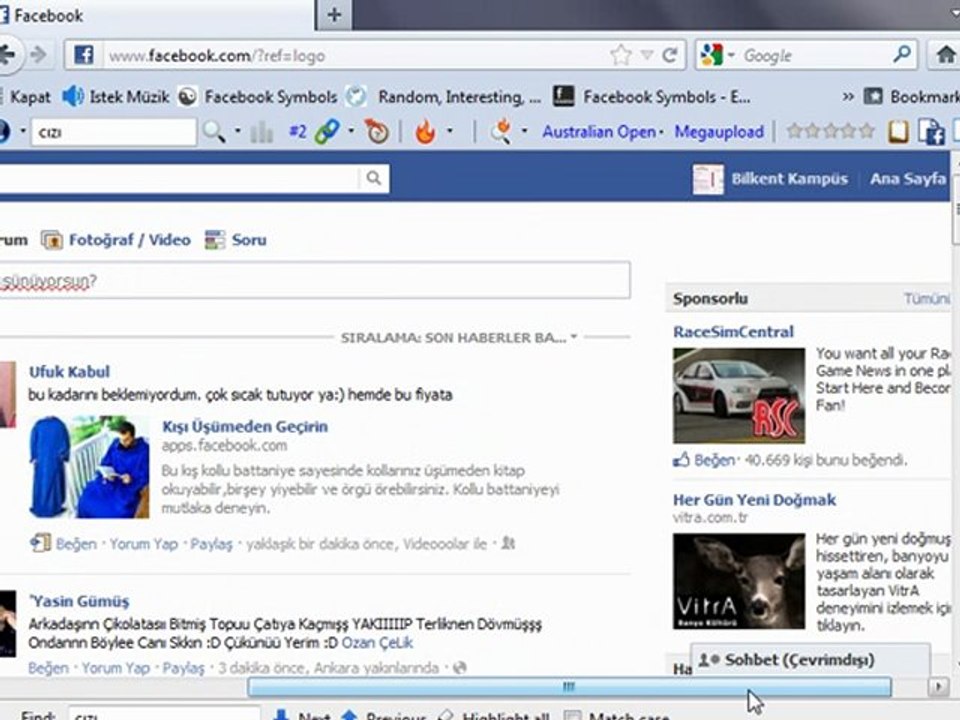Click the red stopwatch toolbar icon
The width and height of the screenshot is (960, 720).
pos(377,132)
